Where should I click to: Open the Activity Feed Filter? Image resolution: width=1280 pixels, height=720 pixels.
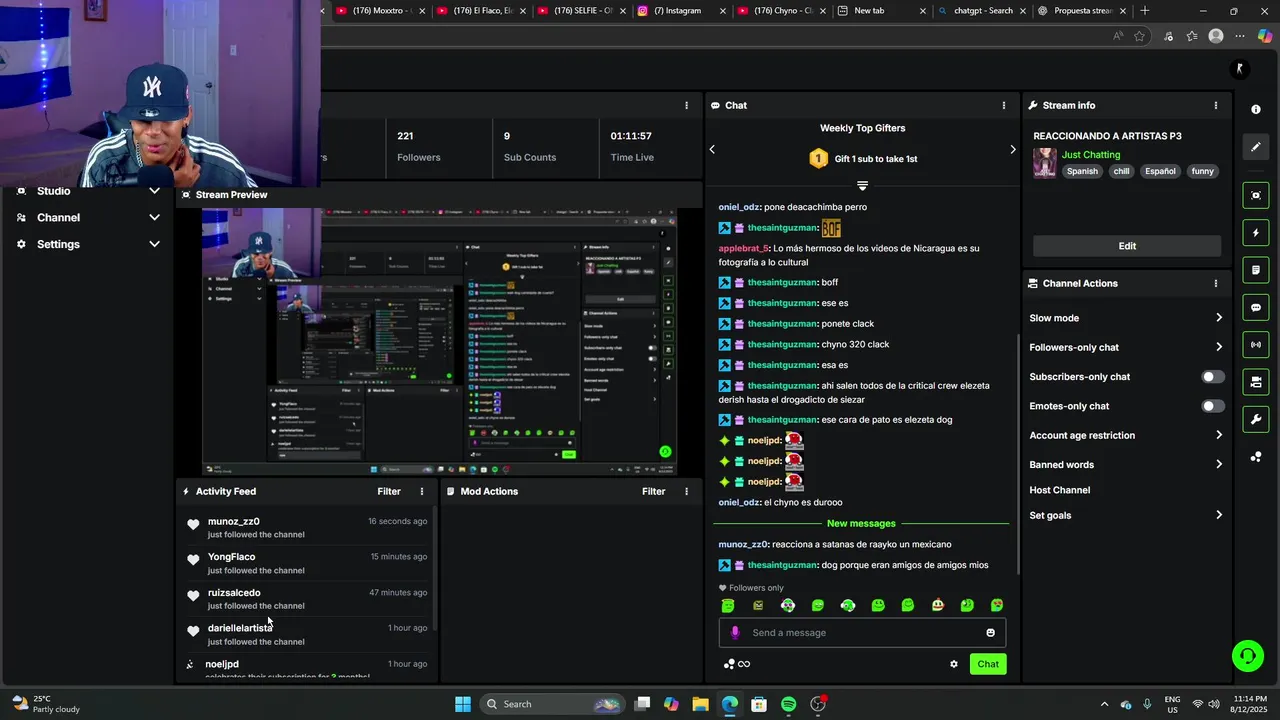point(389,491)
